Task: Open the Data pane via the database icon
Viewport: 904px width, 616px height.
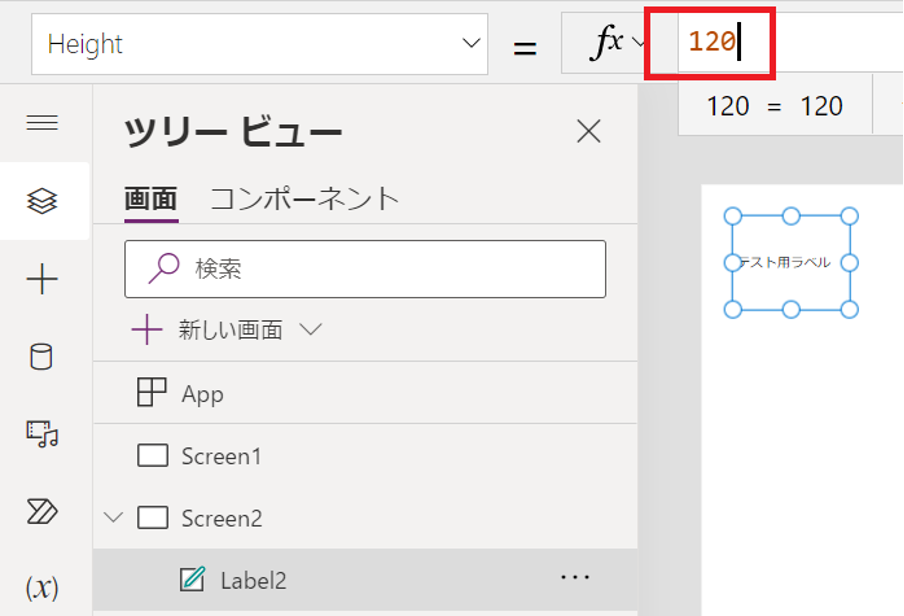Action: 42,355
